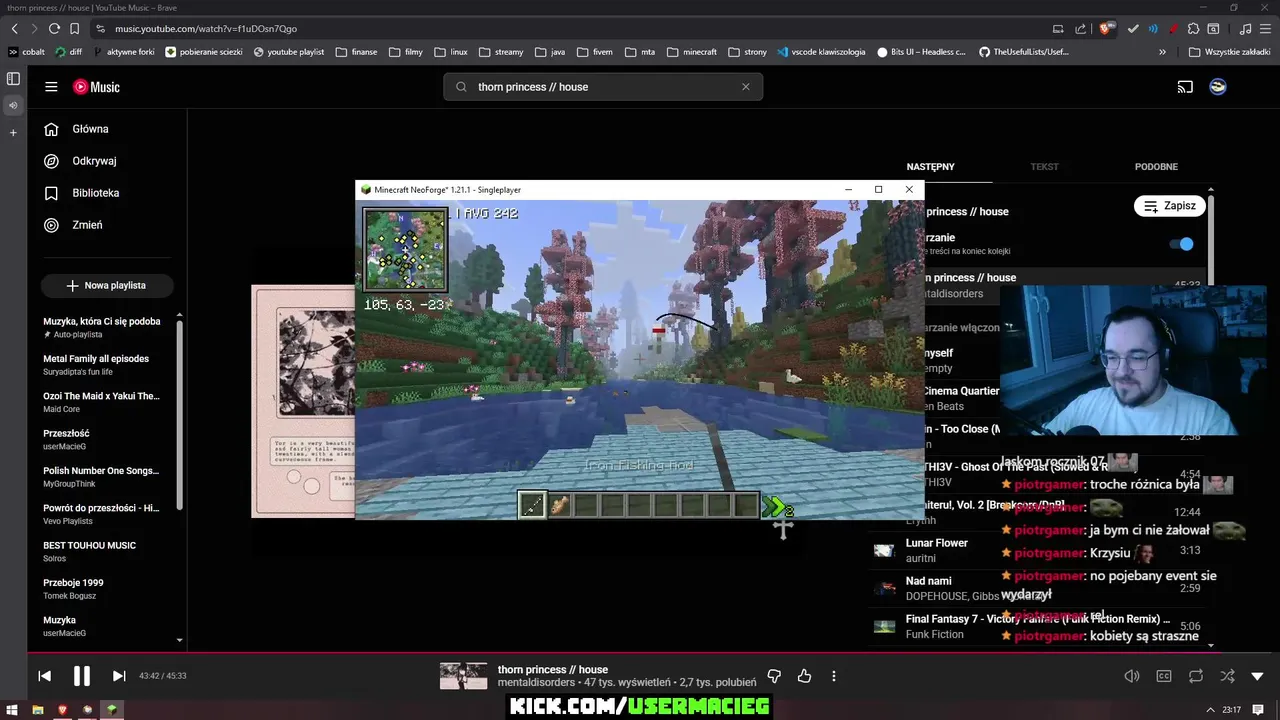Click the now-playing thumbnail in the player bar
Screen dimensions: 1280x720
tap(464, 676)
